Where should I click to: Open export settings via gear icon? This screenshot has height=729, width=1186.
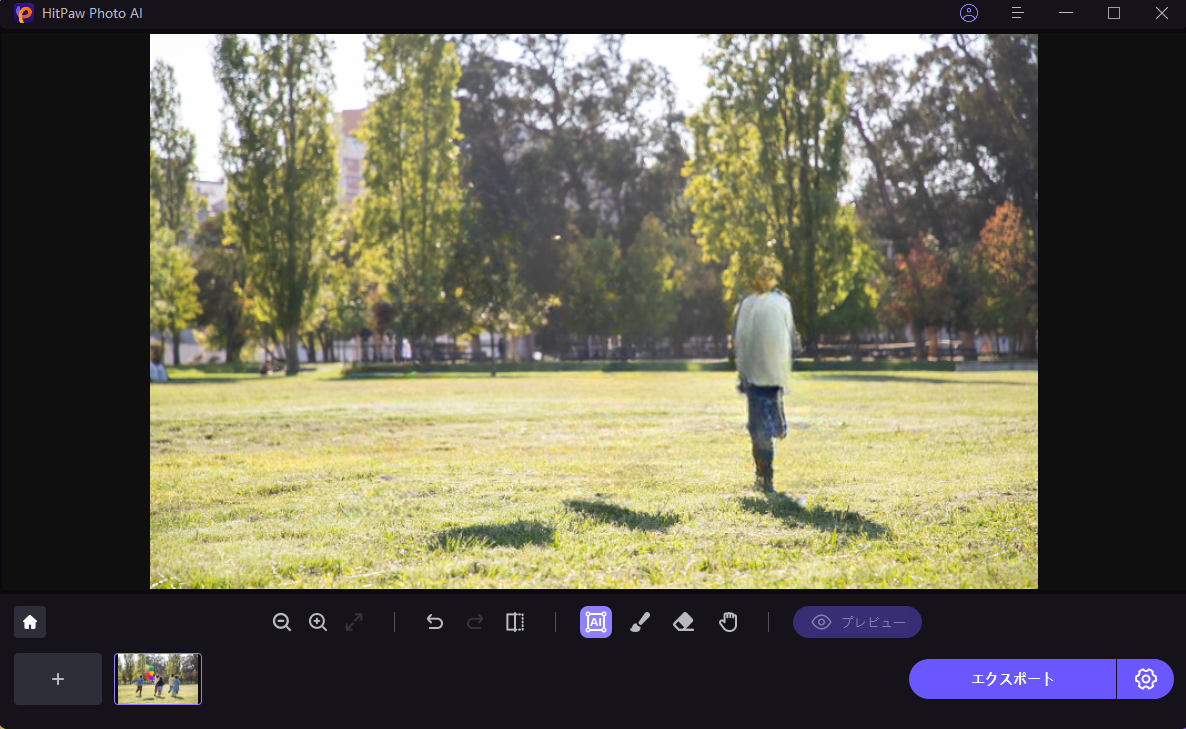tap(1145, 679)
